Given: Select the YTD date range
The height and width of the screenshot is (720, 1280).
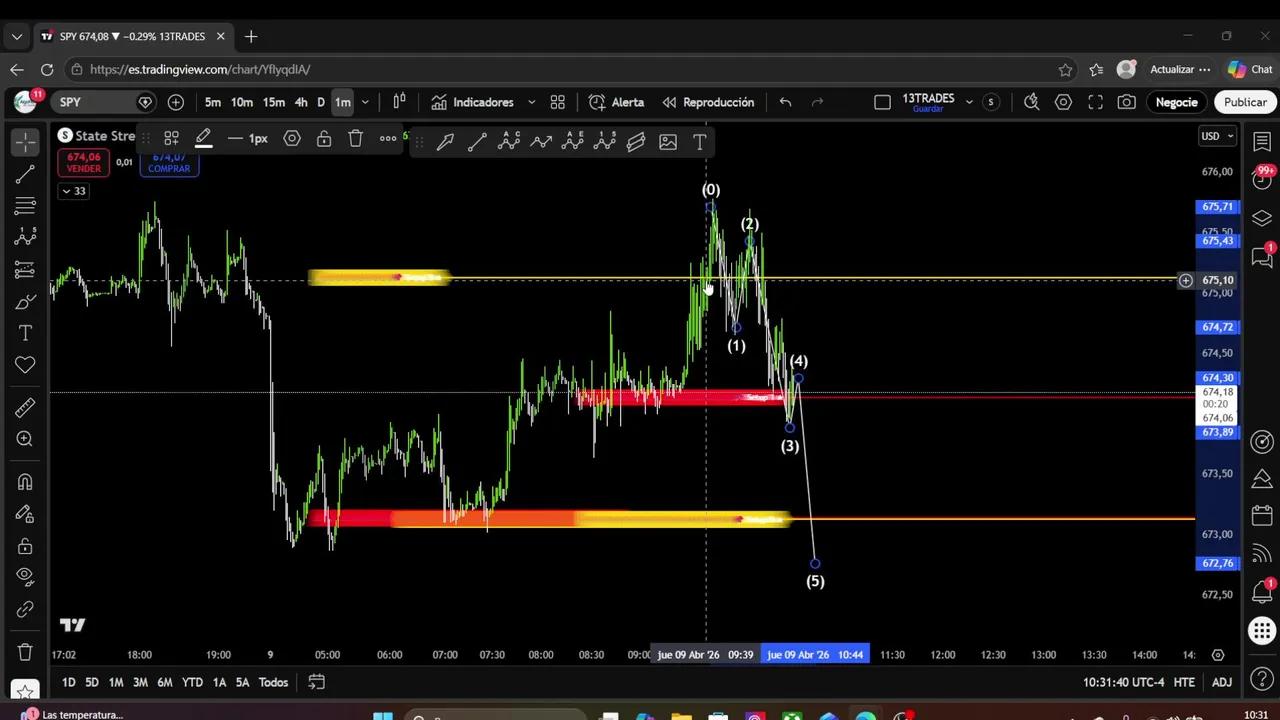Looking at the screenshot, I should click(x=192, y=682).
